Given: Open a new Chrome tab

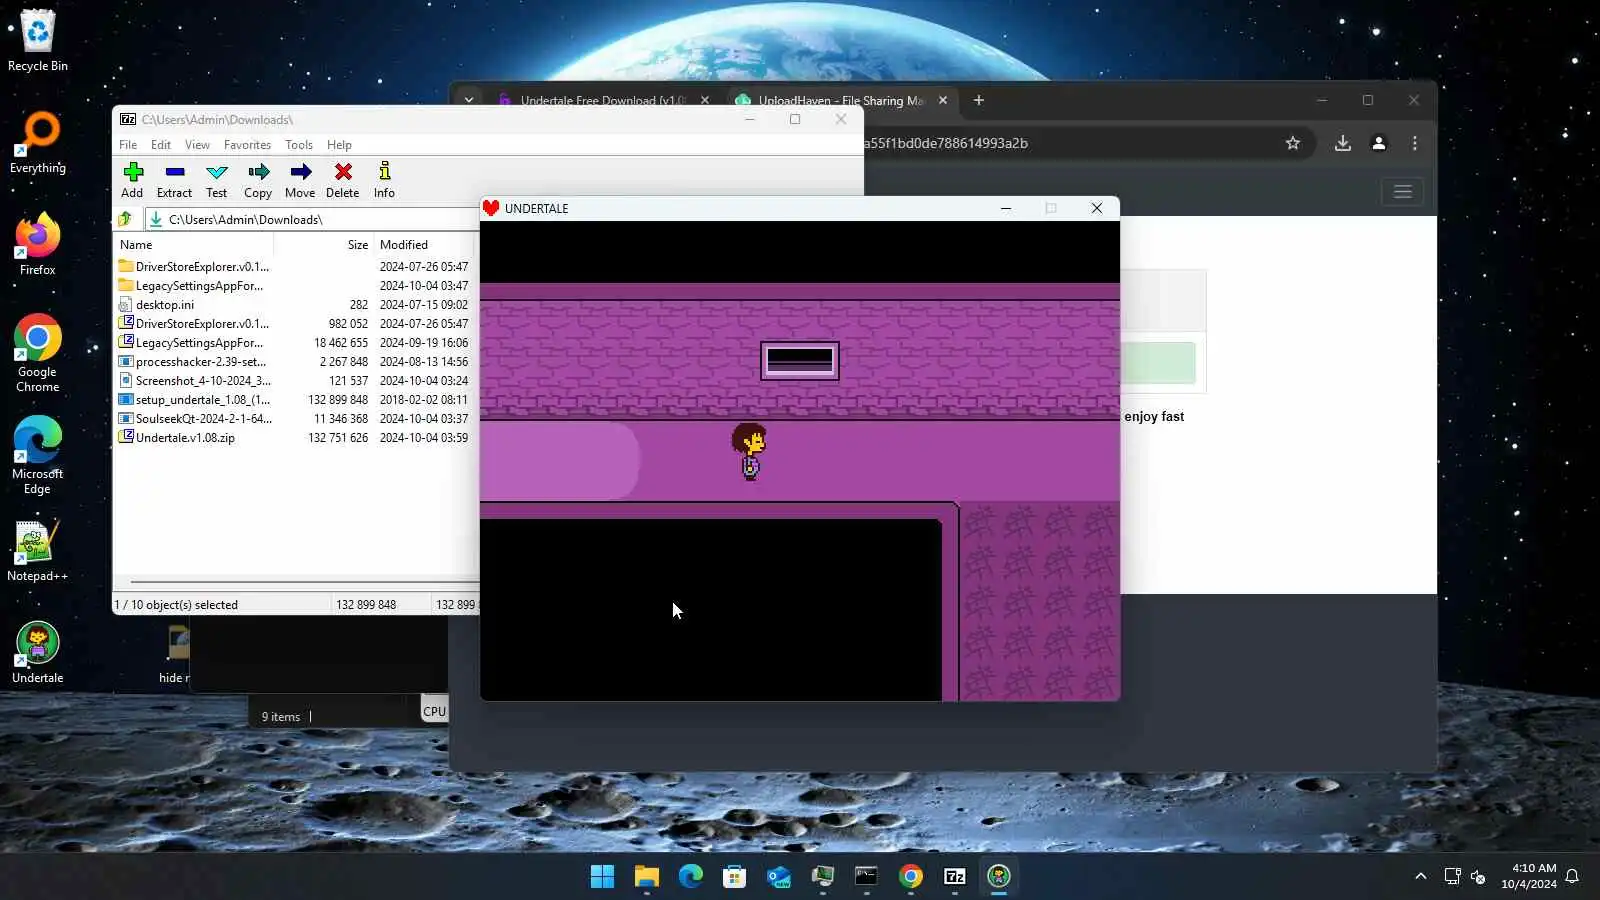Looking at the screenshot, I should [x=979, y=100].
